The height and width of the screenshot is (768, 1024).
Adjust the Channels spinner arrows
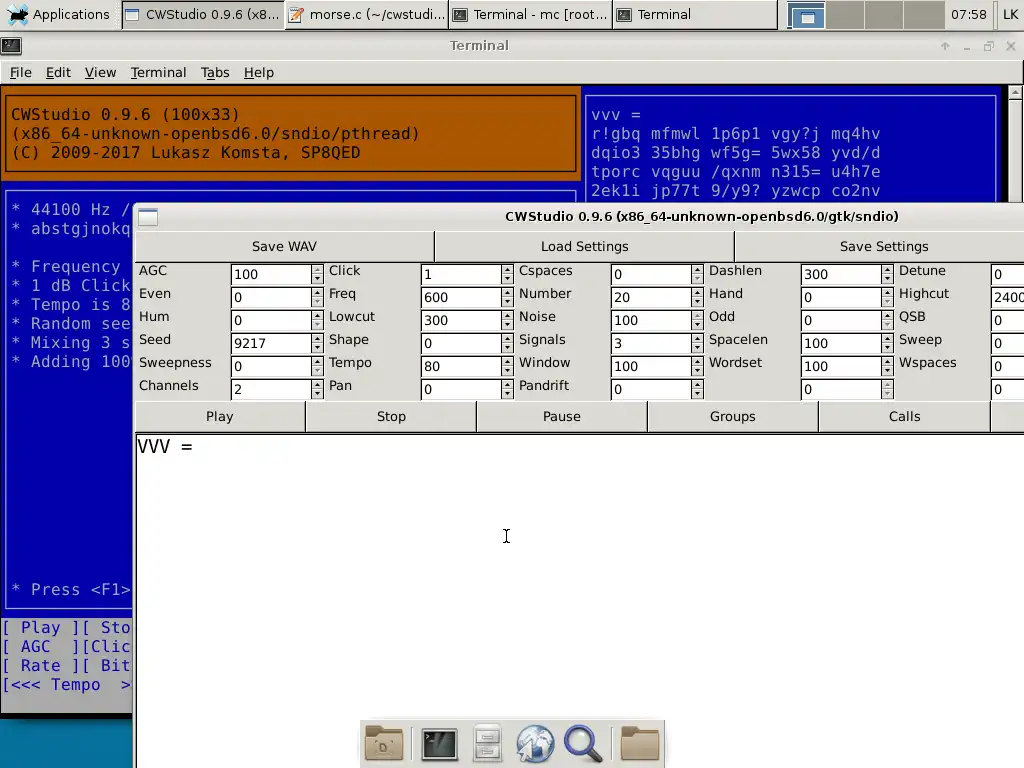pyautogui.click(x=317, y=389)
